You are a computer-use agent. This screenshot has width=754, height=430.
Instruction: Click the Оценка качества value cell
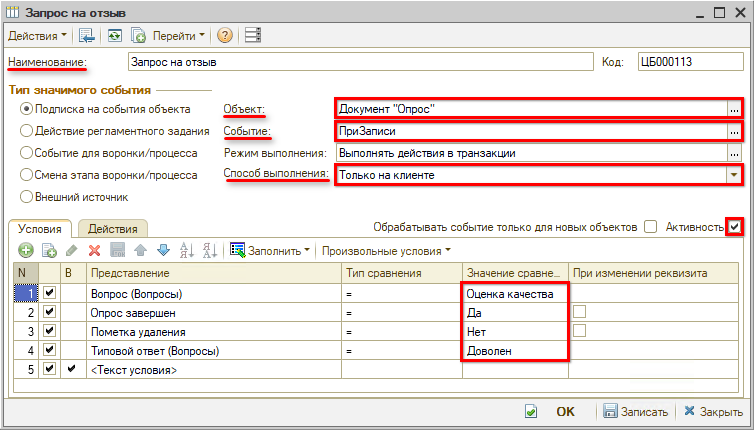coord(515,293)
